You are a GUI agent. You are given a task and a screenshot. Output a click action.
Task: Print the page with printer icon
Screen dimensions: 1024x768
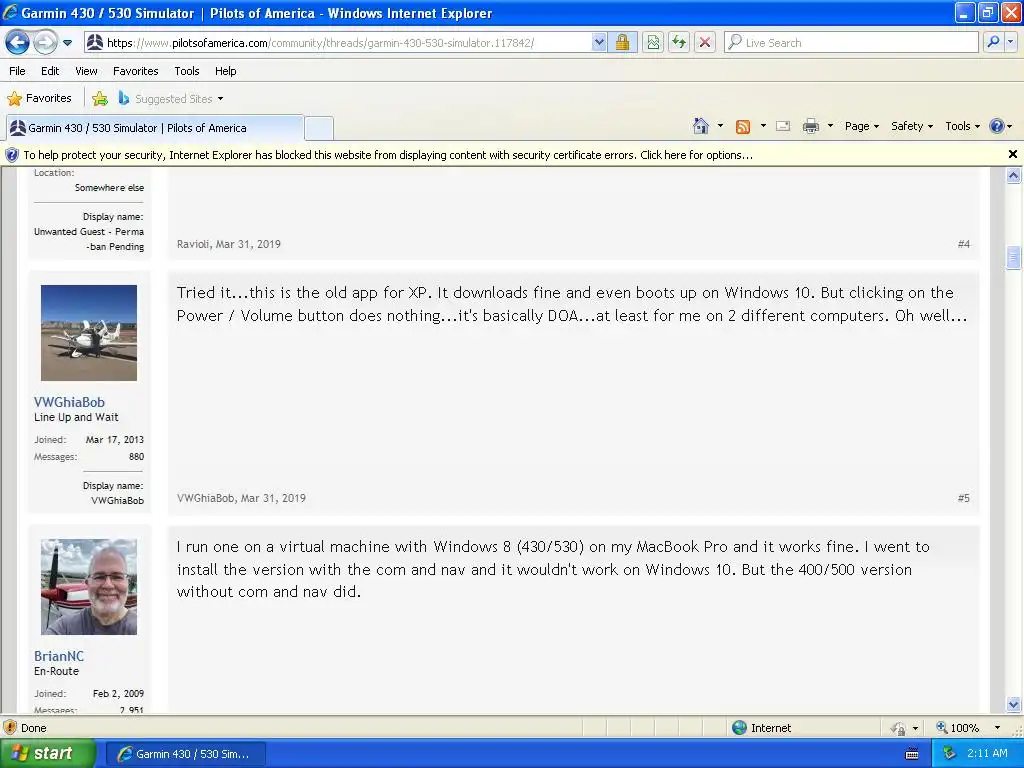coord(810,126)
